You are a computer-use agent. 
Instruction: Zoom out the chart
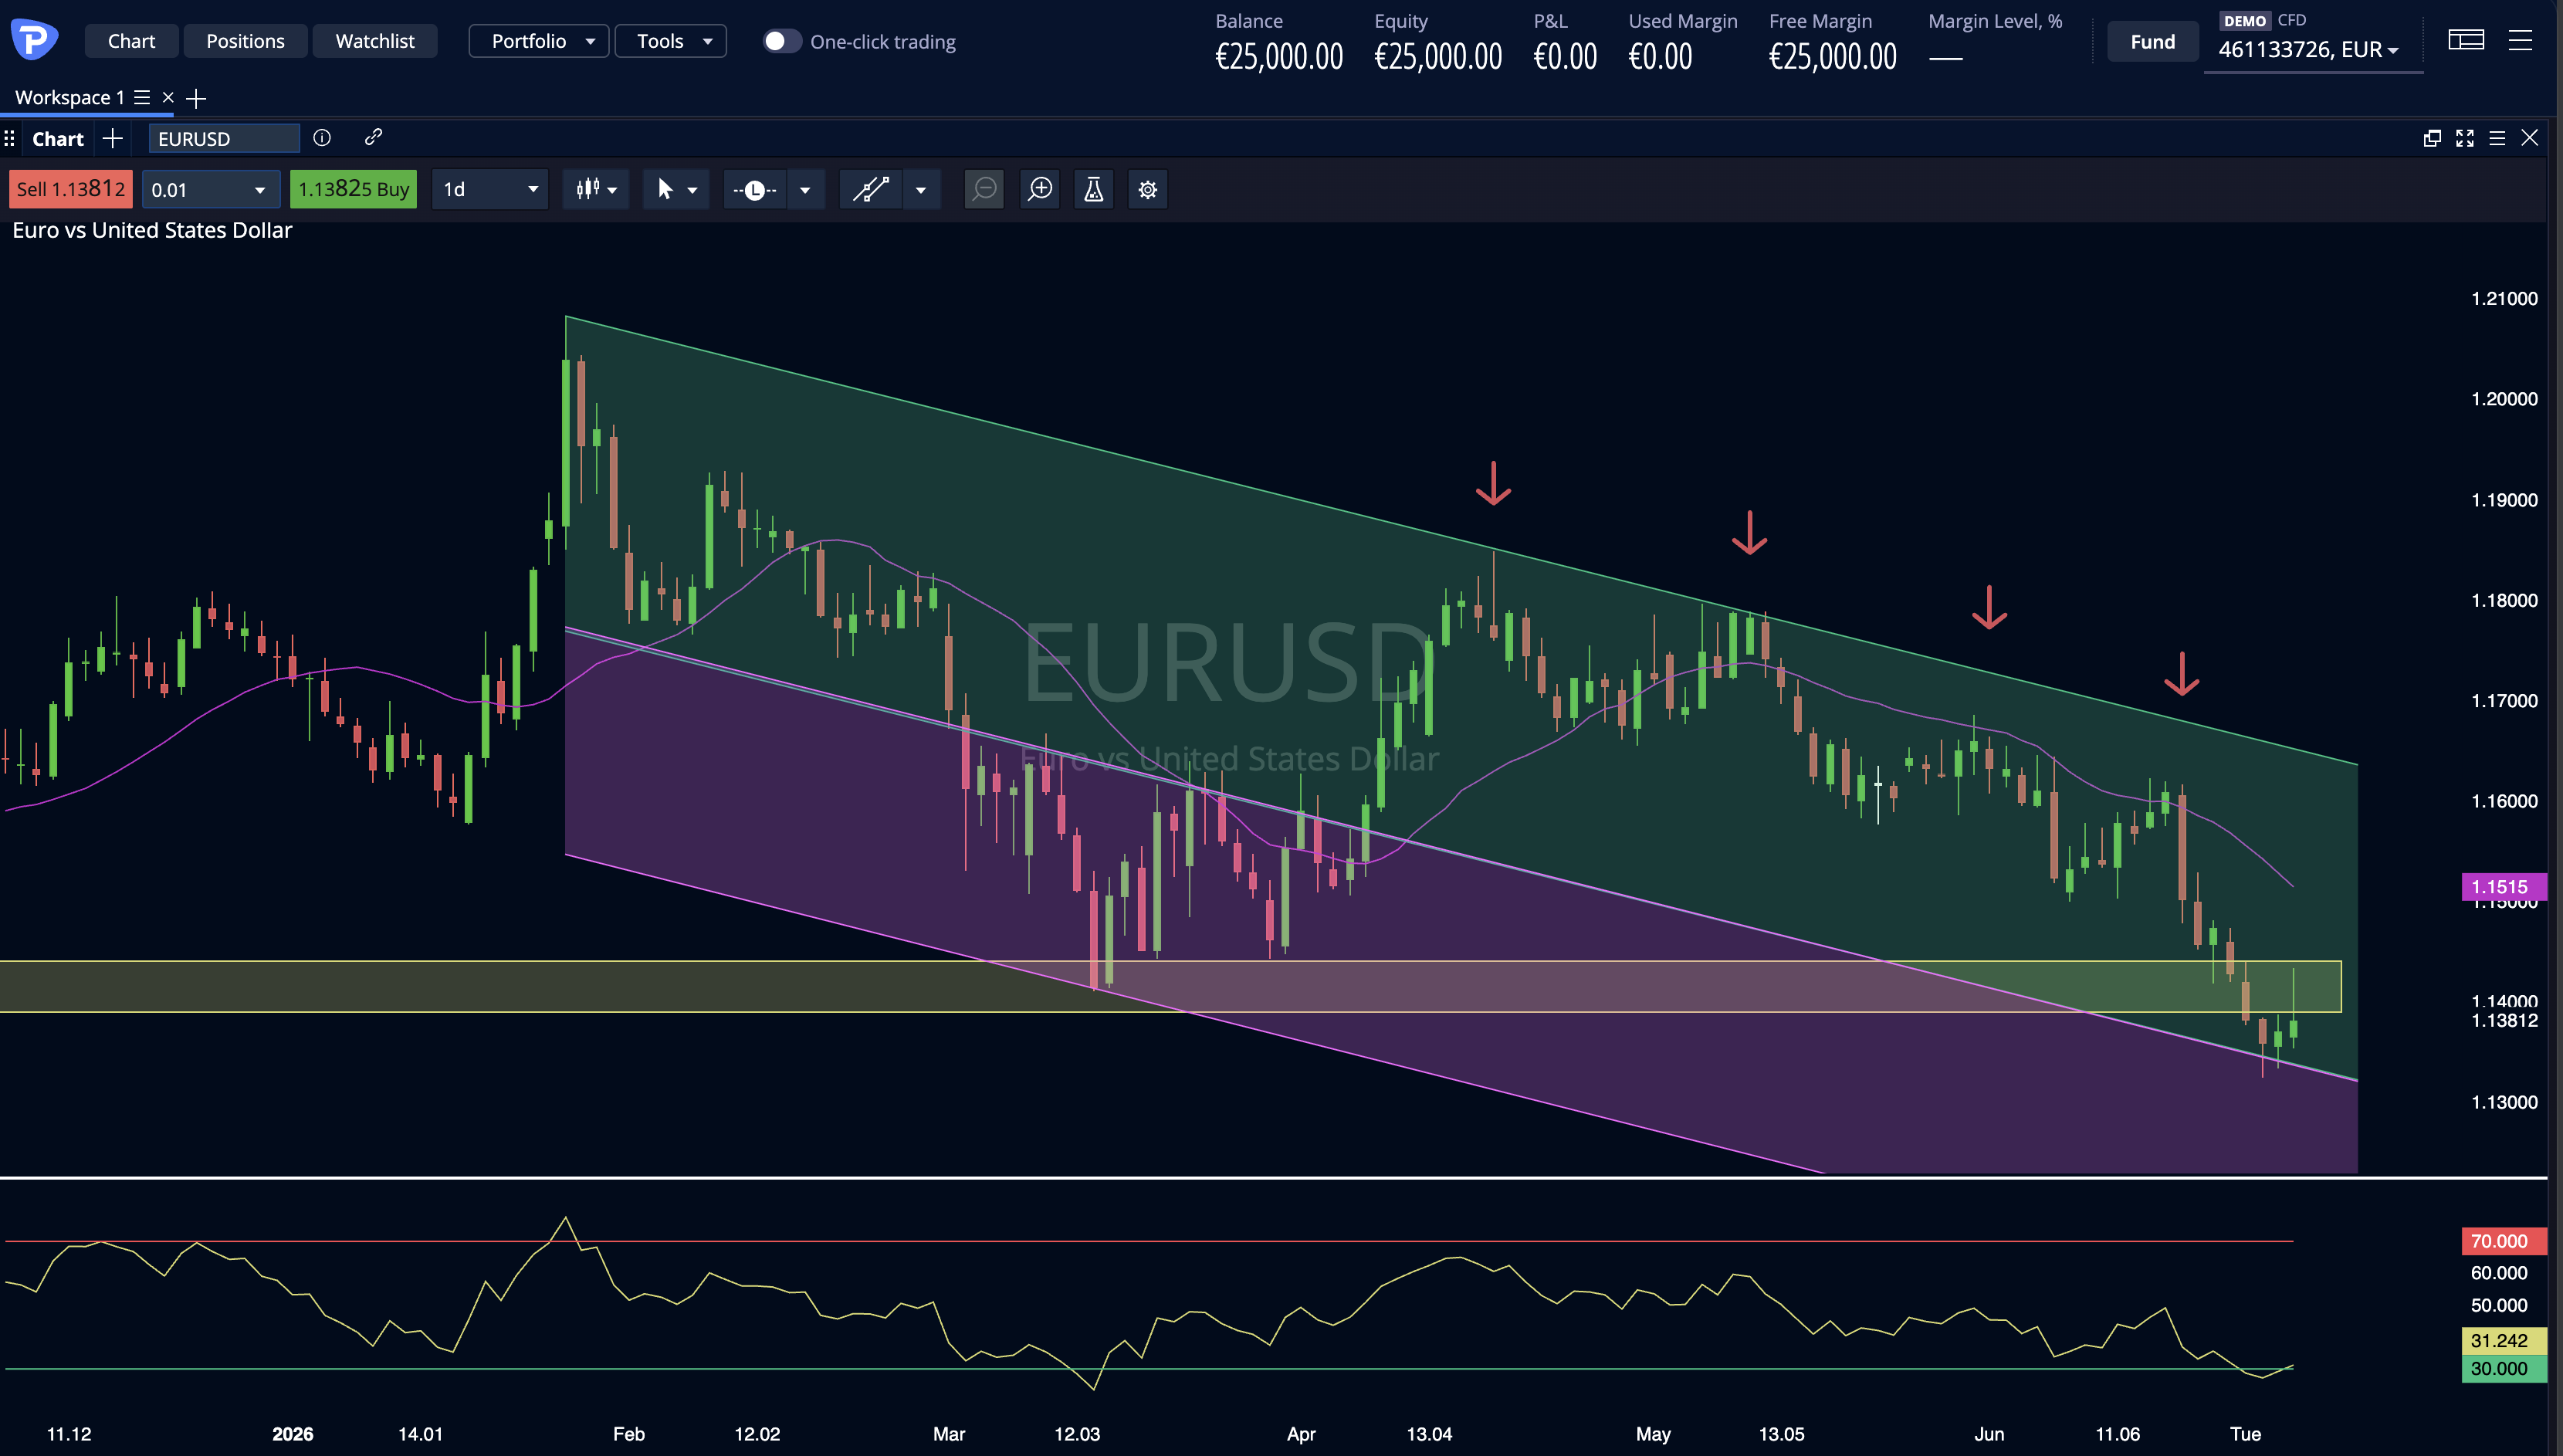click(985, 189)
